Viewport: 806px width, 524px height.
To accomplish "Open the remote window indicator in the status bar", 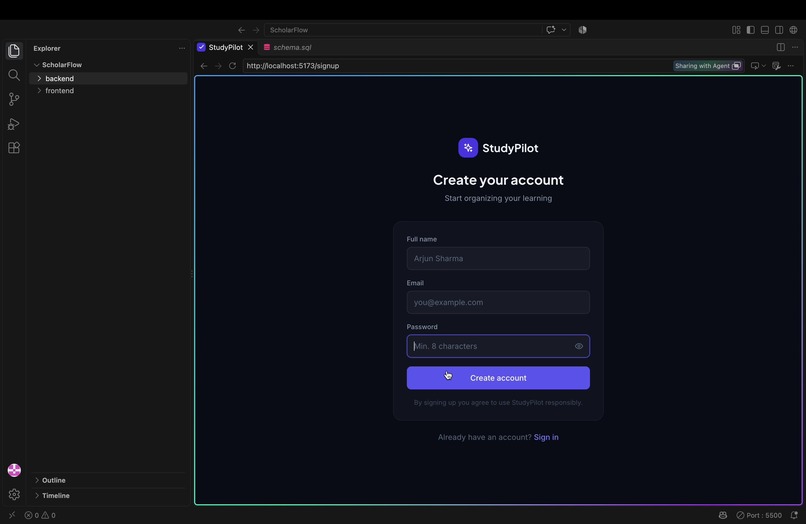I will coord(12,515).
